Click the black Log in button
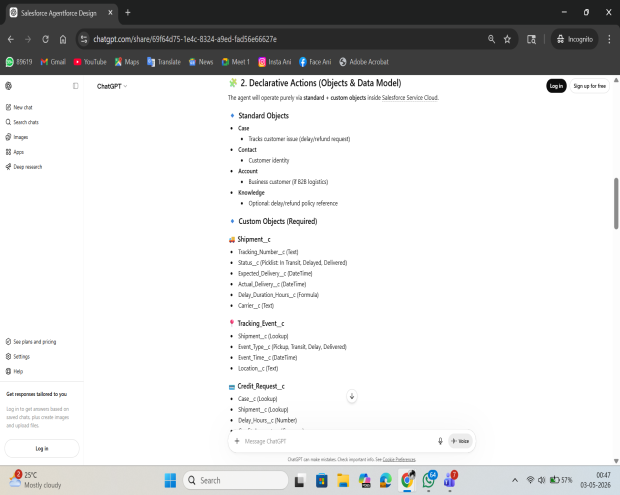 [556, 86]
